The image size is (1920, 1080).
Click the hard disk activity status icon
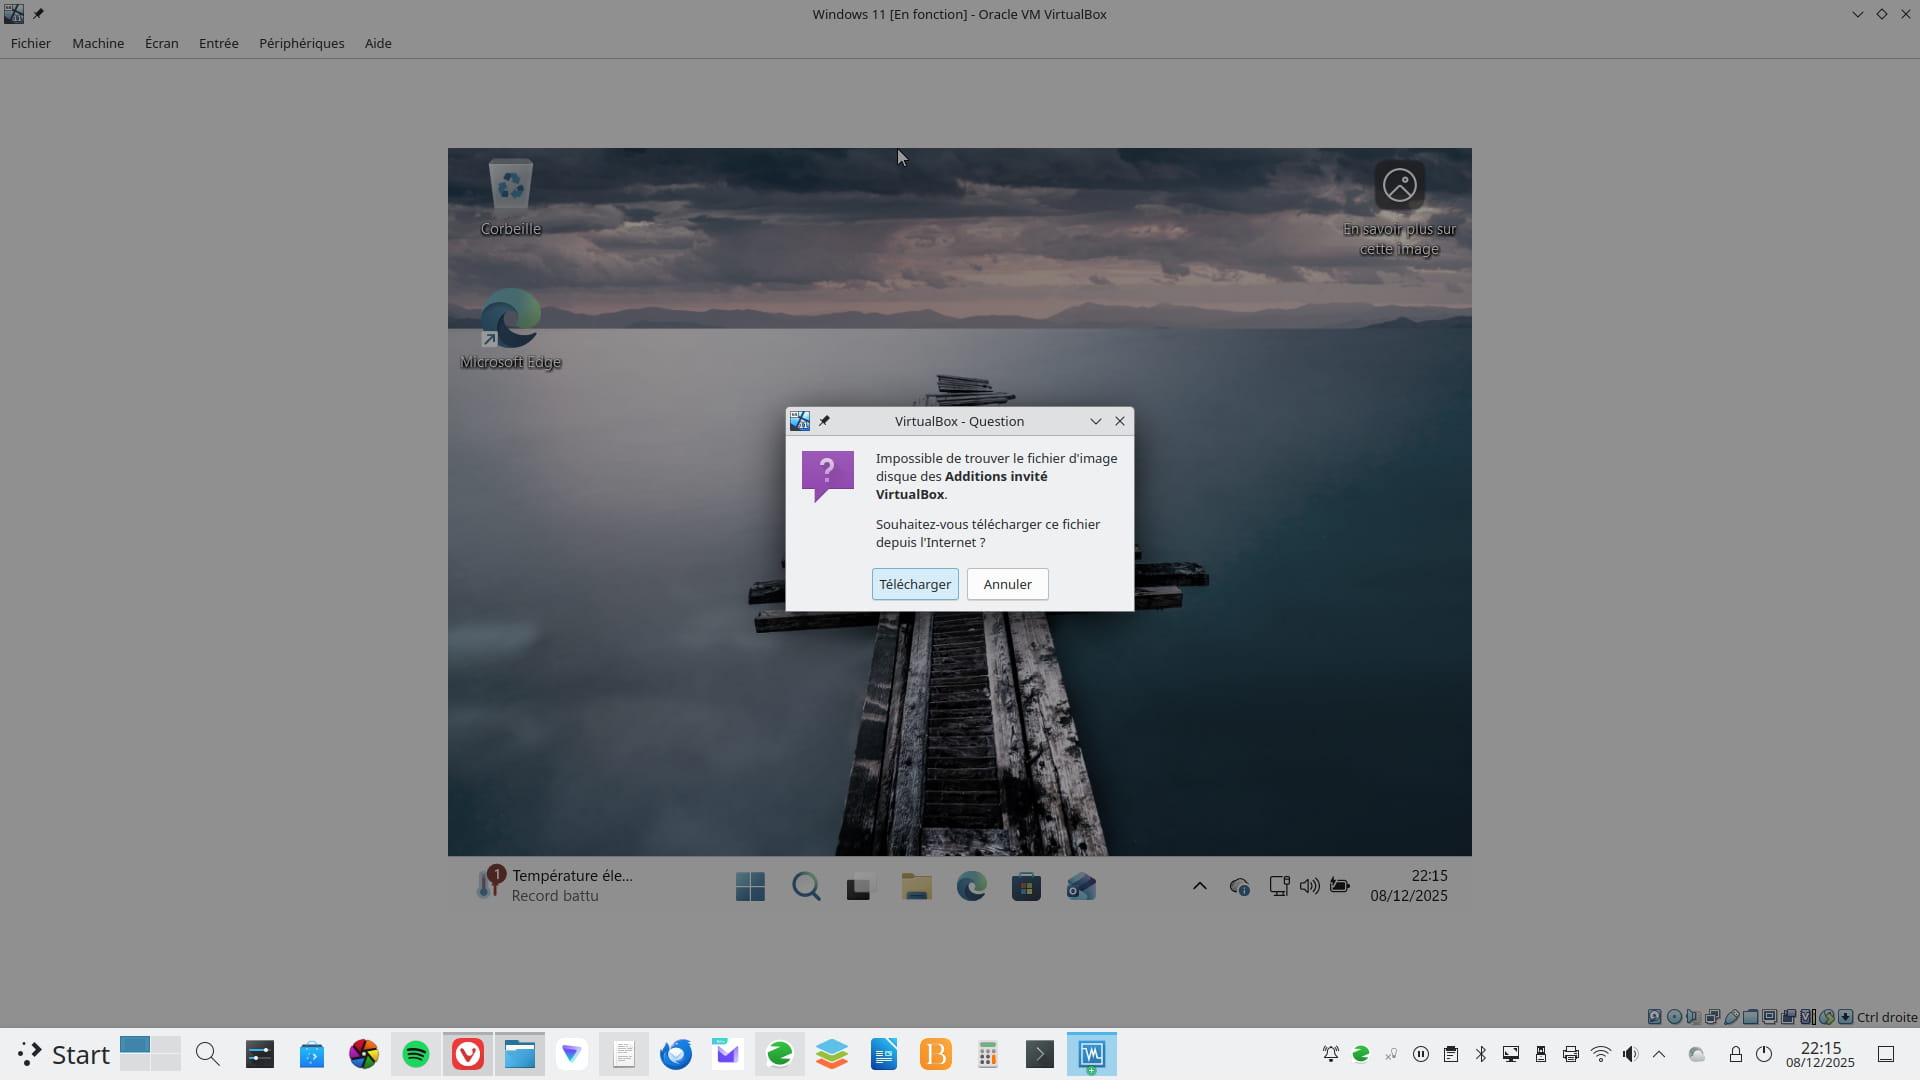(x=1654, y=1017)
